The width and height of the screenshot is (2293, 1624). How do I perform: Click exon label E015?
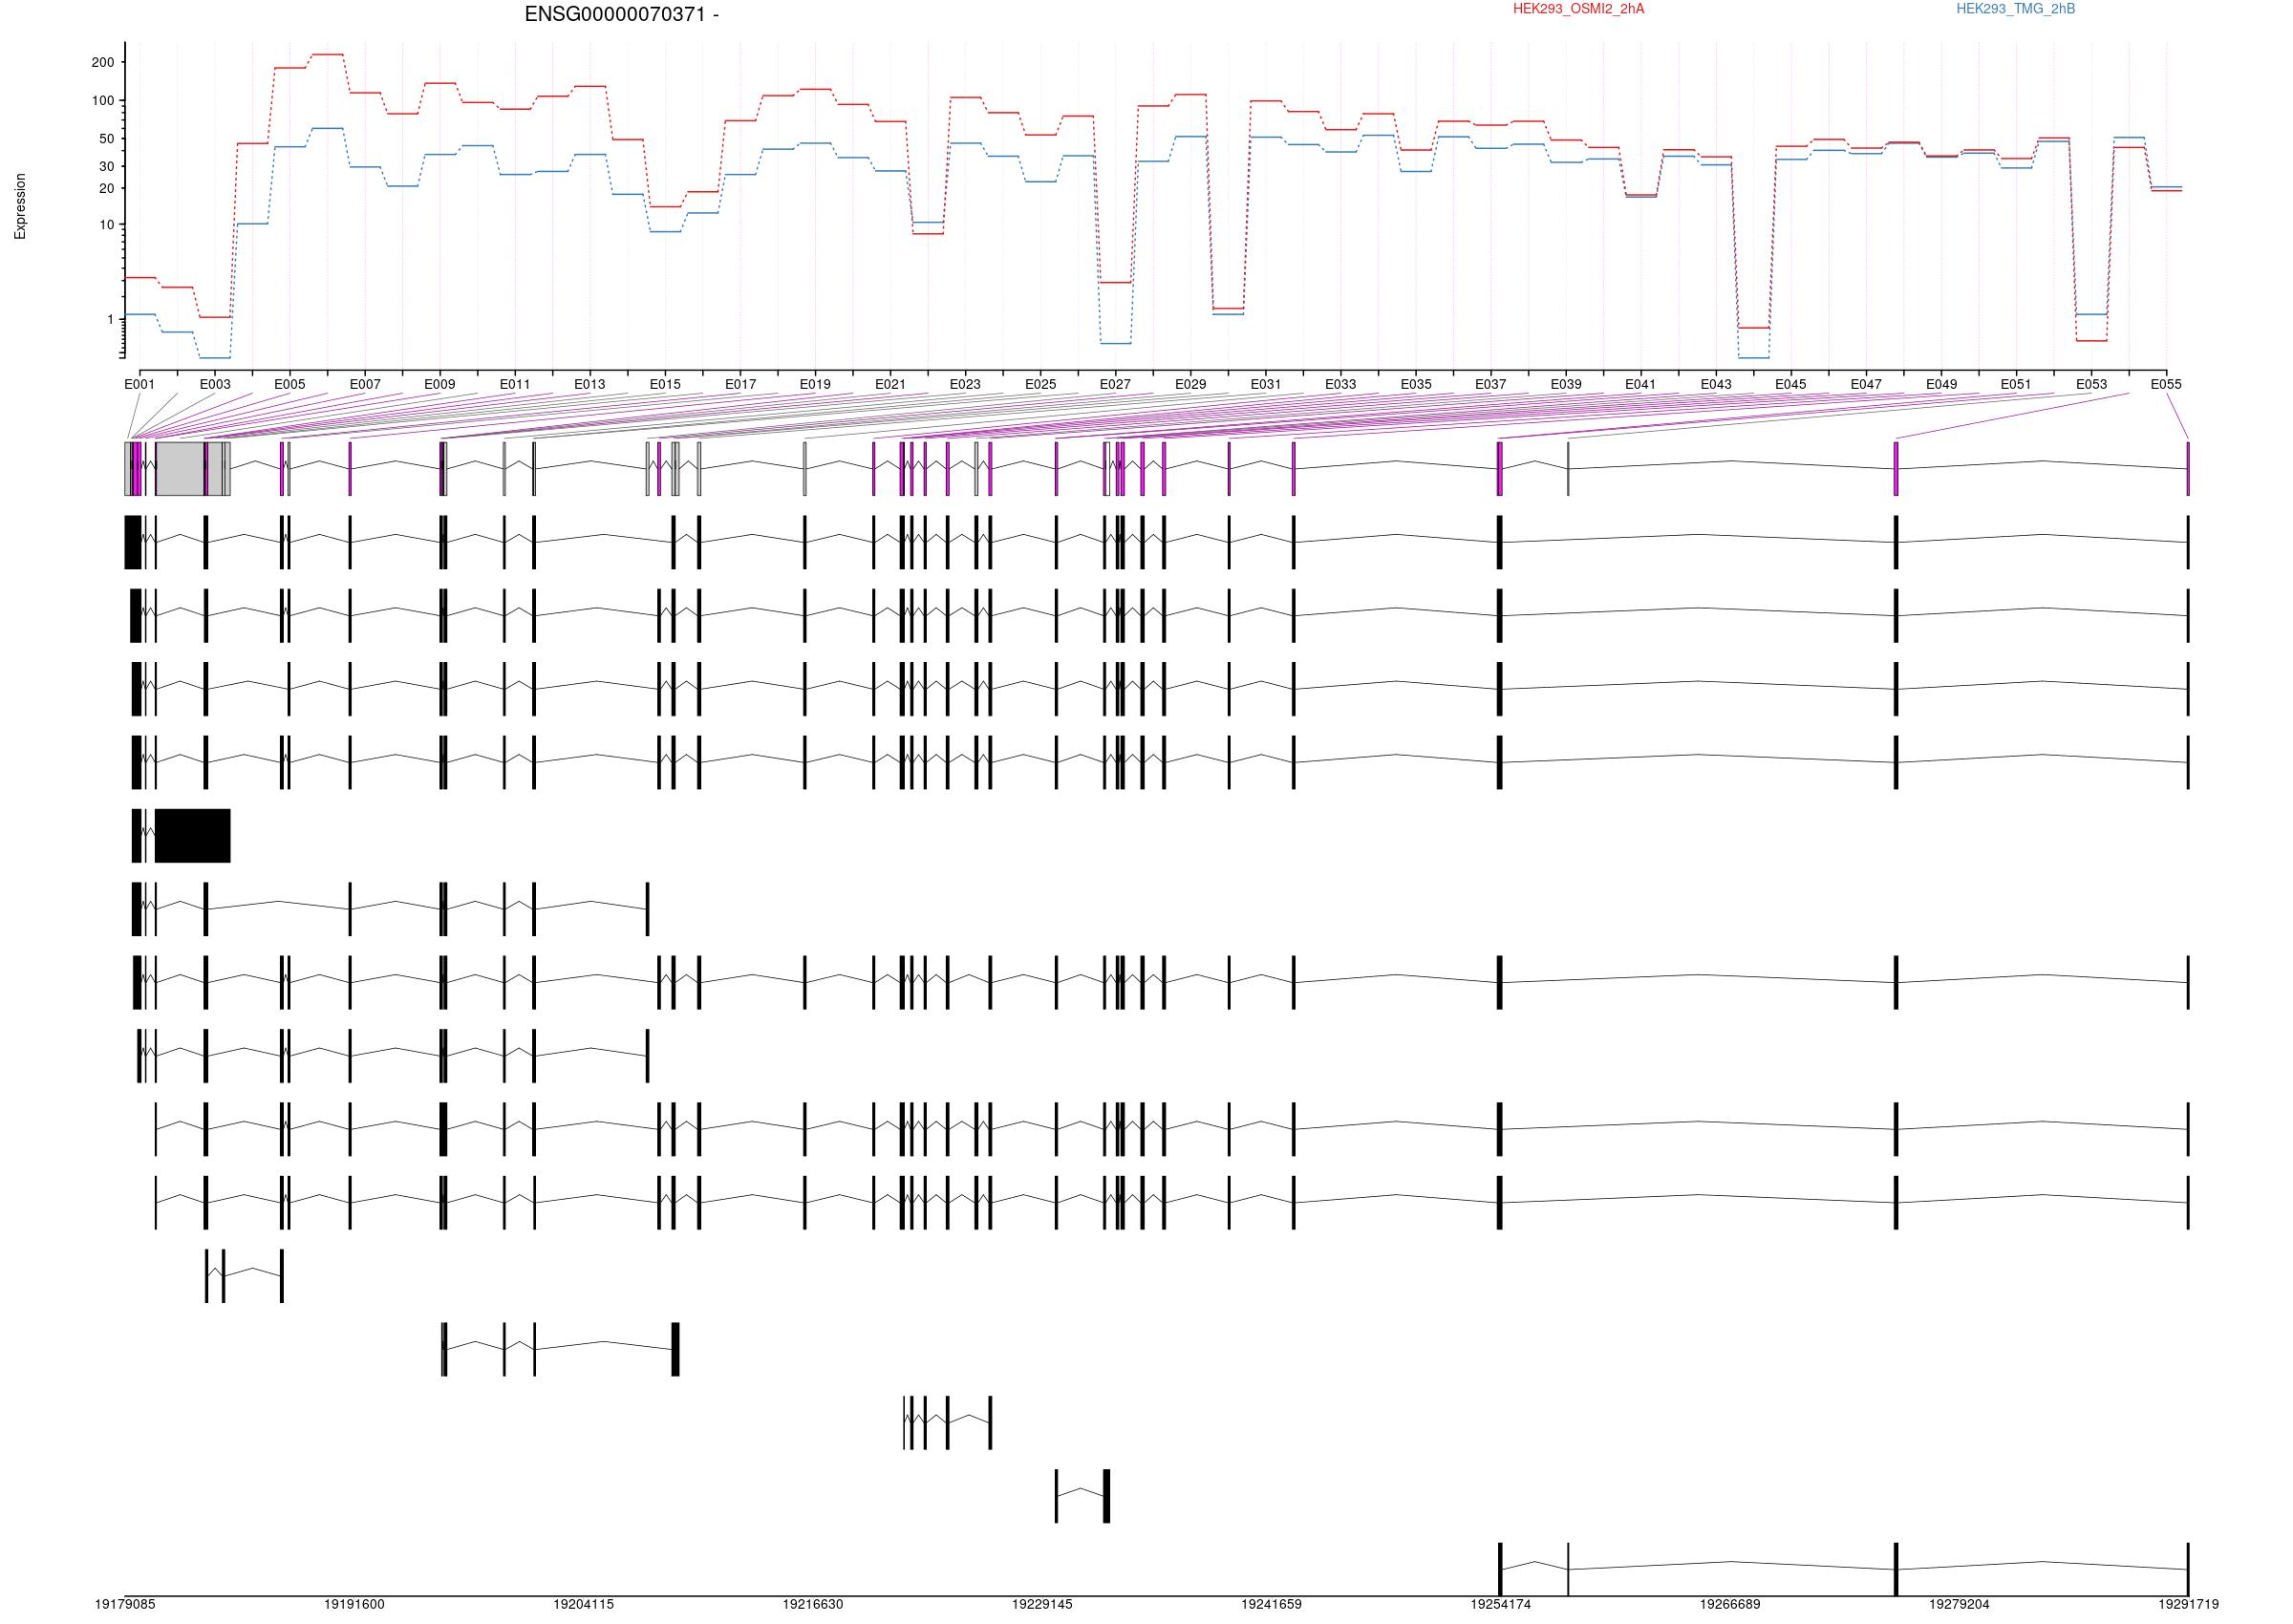pyautogui.click(x=665, y=384)
